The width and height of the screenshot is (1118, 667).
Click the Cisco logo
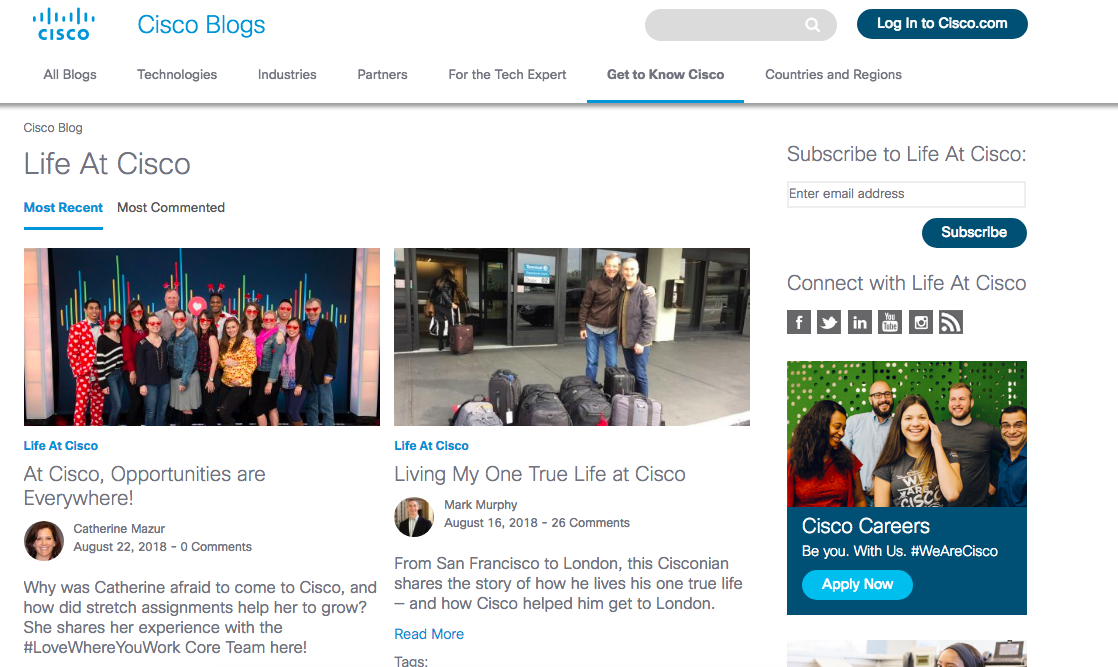click(x=63, y=24)
